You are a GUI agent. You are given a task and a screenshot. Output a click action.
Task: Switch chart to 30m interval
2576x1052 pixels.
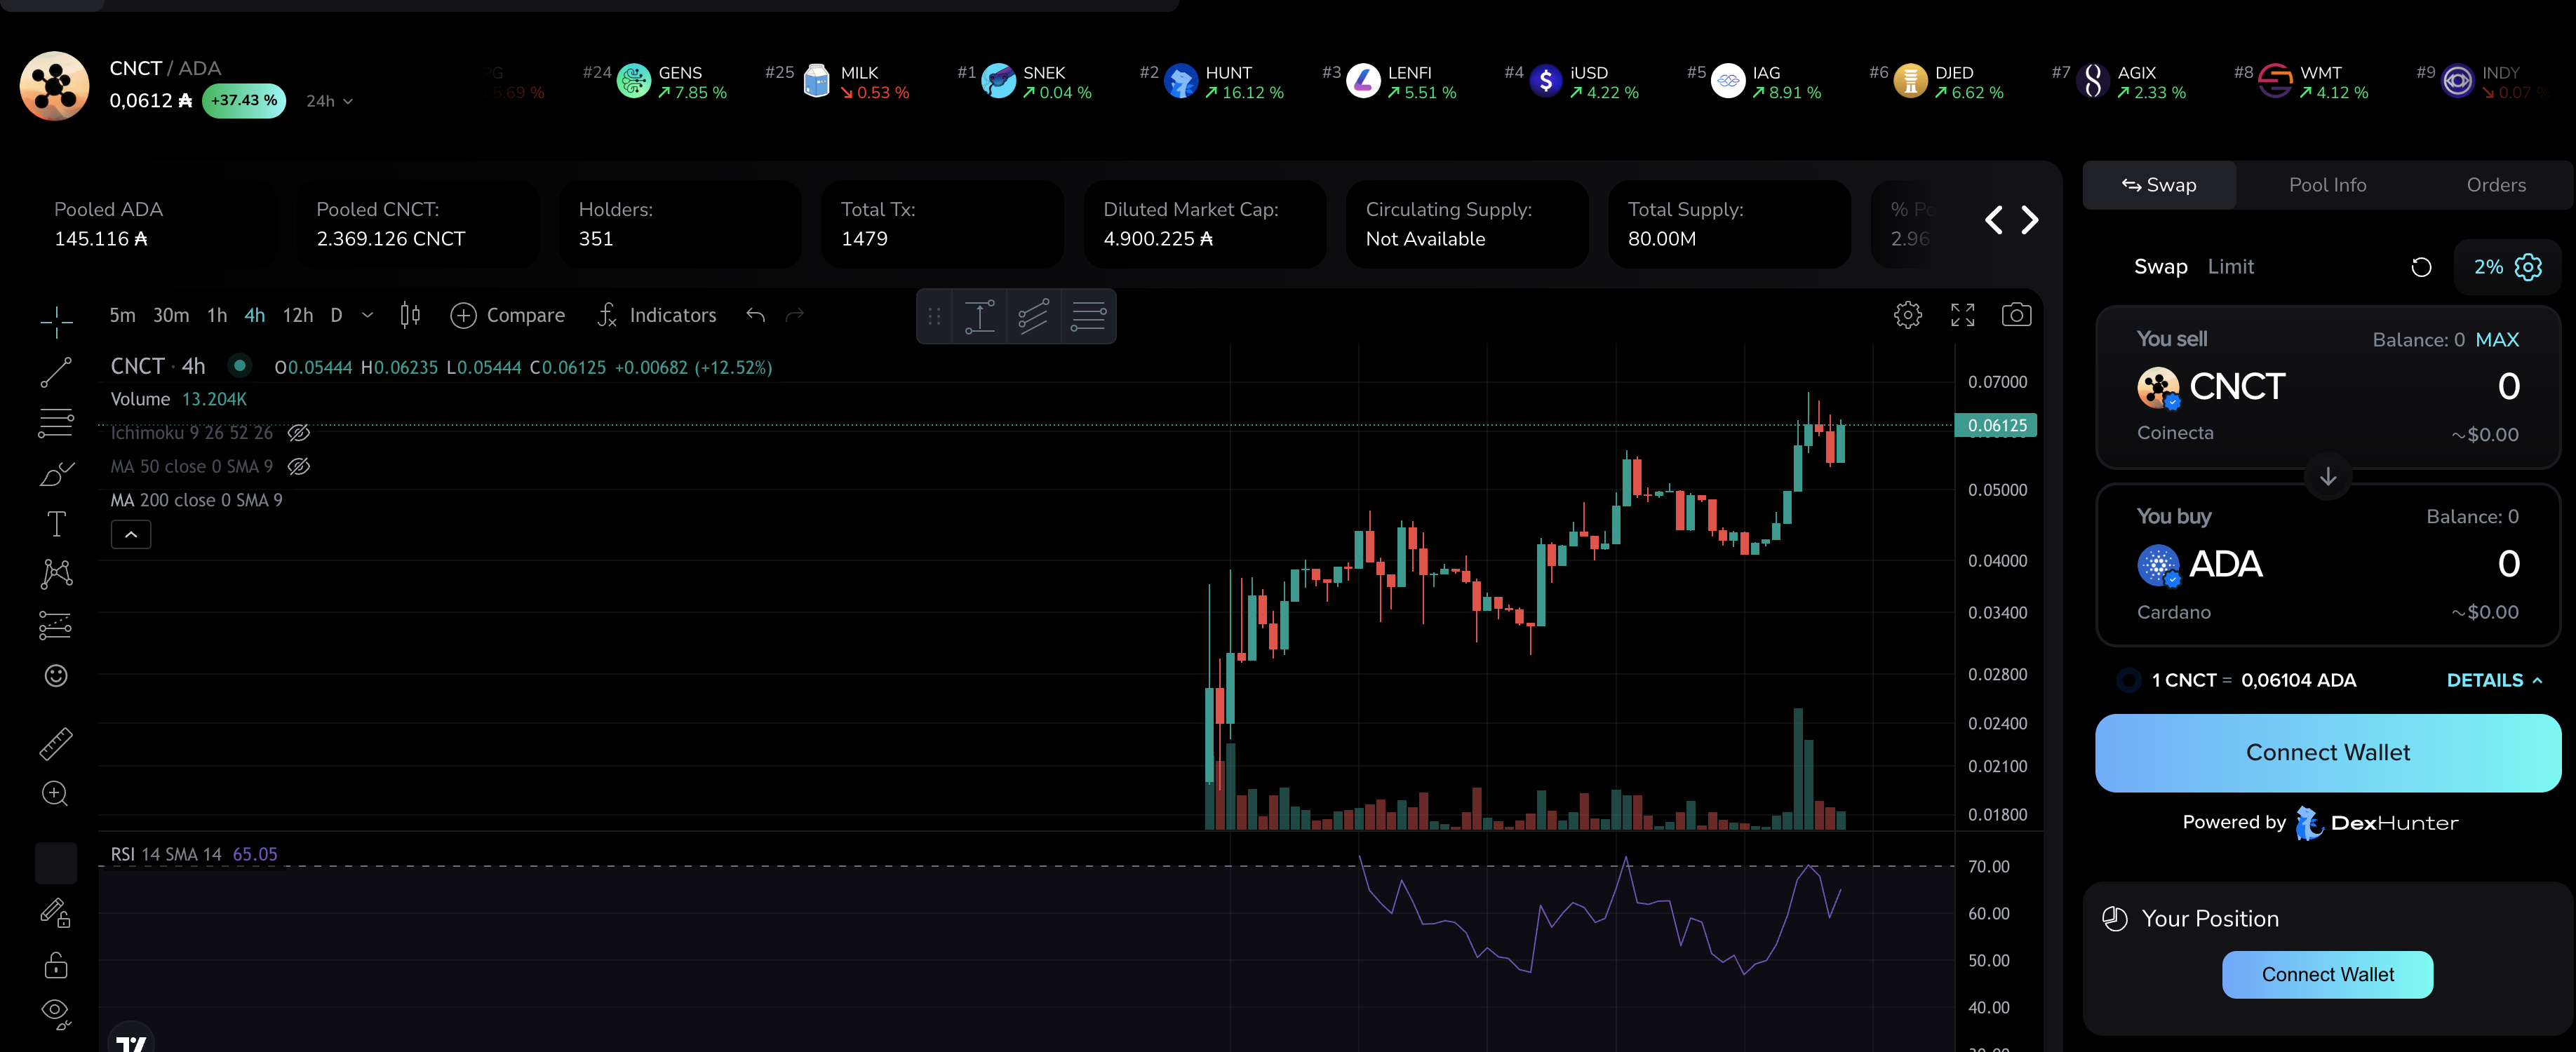point(171,315)
